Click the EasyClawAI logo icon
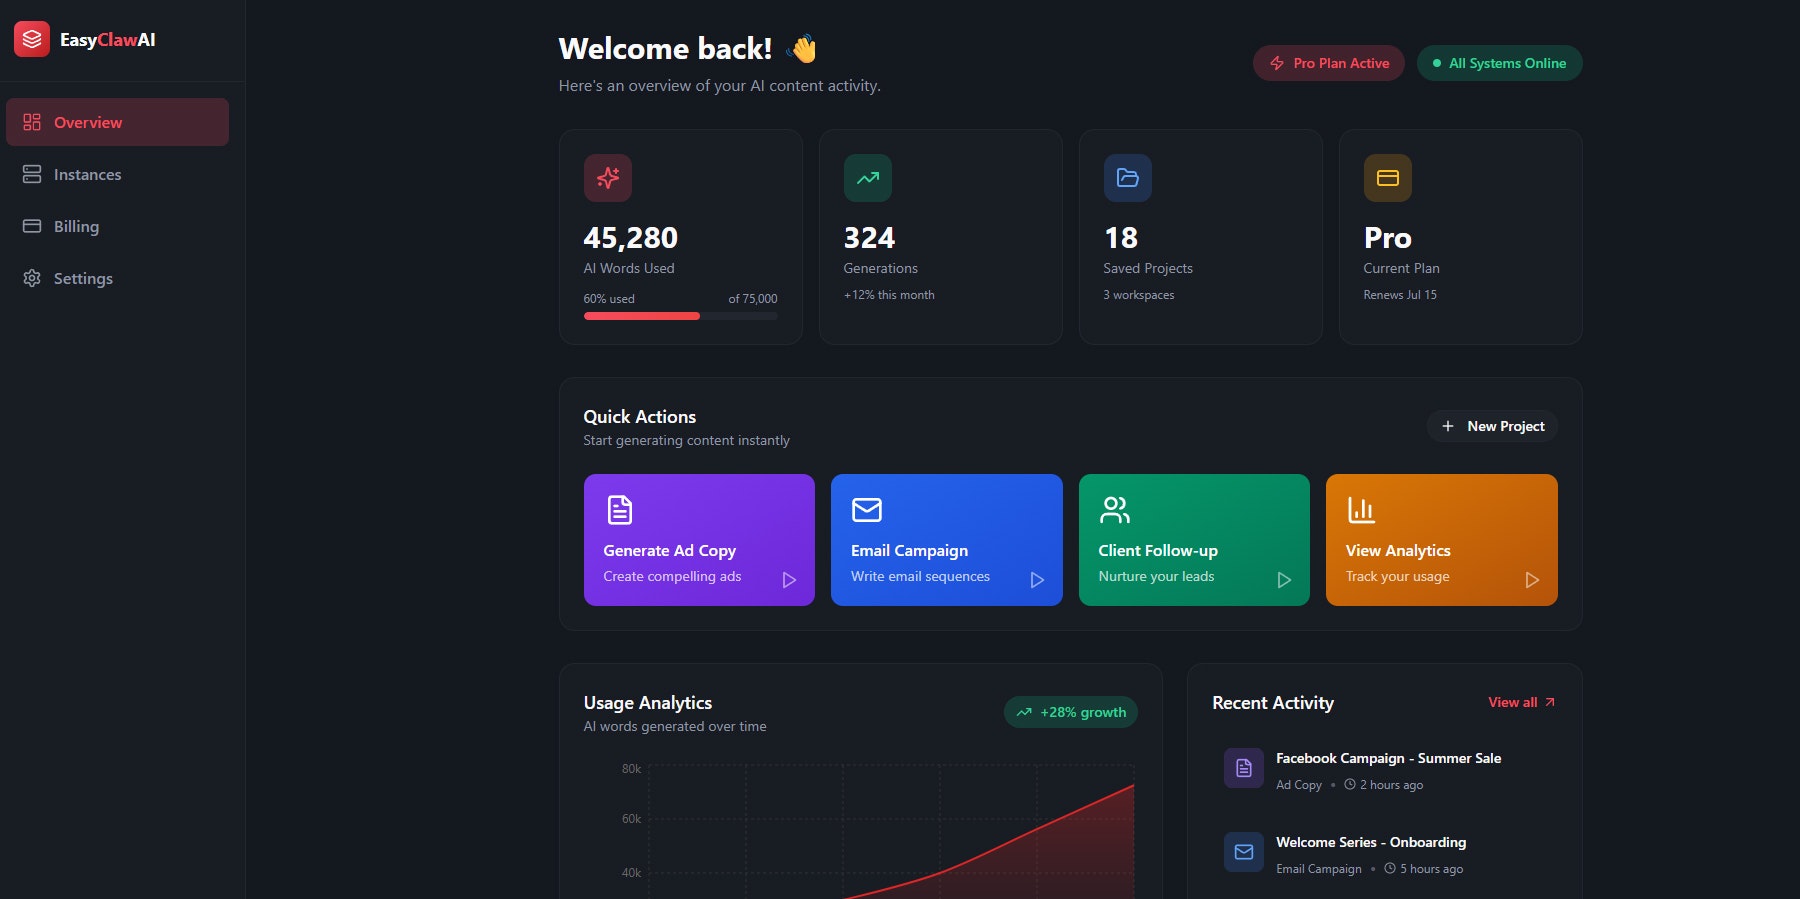 [32, 39]
